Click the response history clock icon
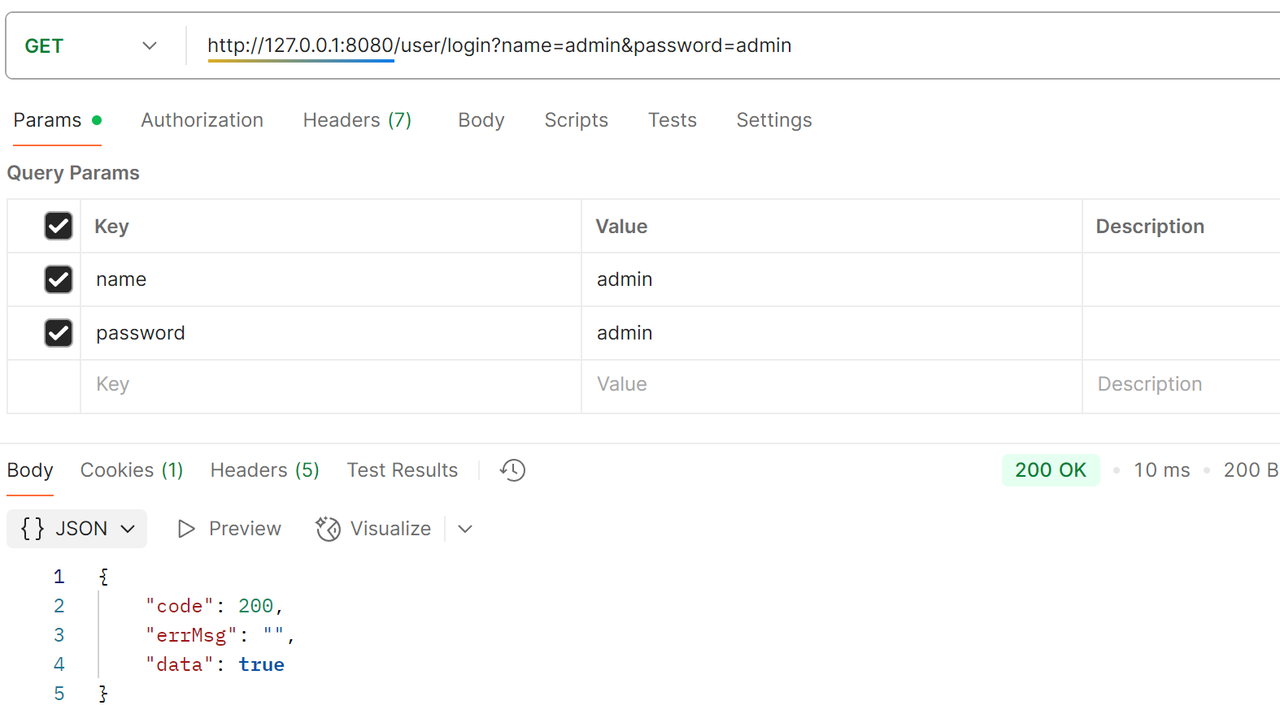This screenshot has height=705, width=1280. point(513,470)
